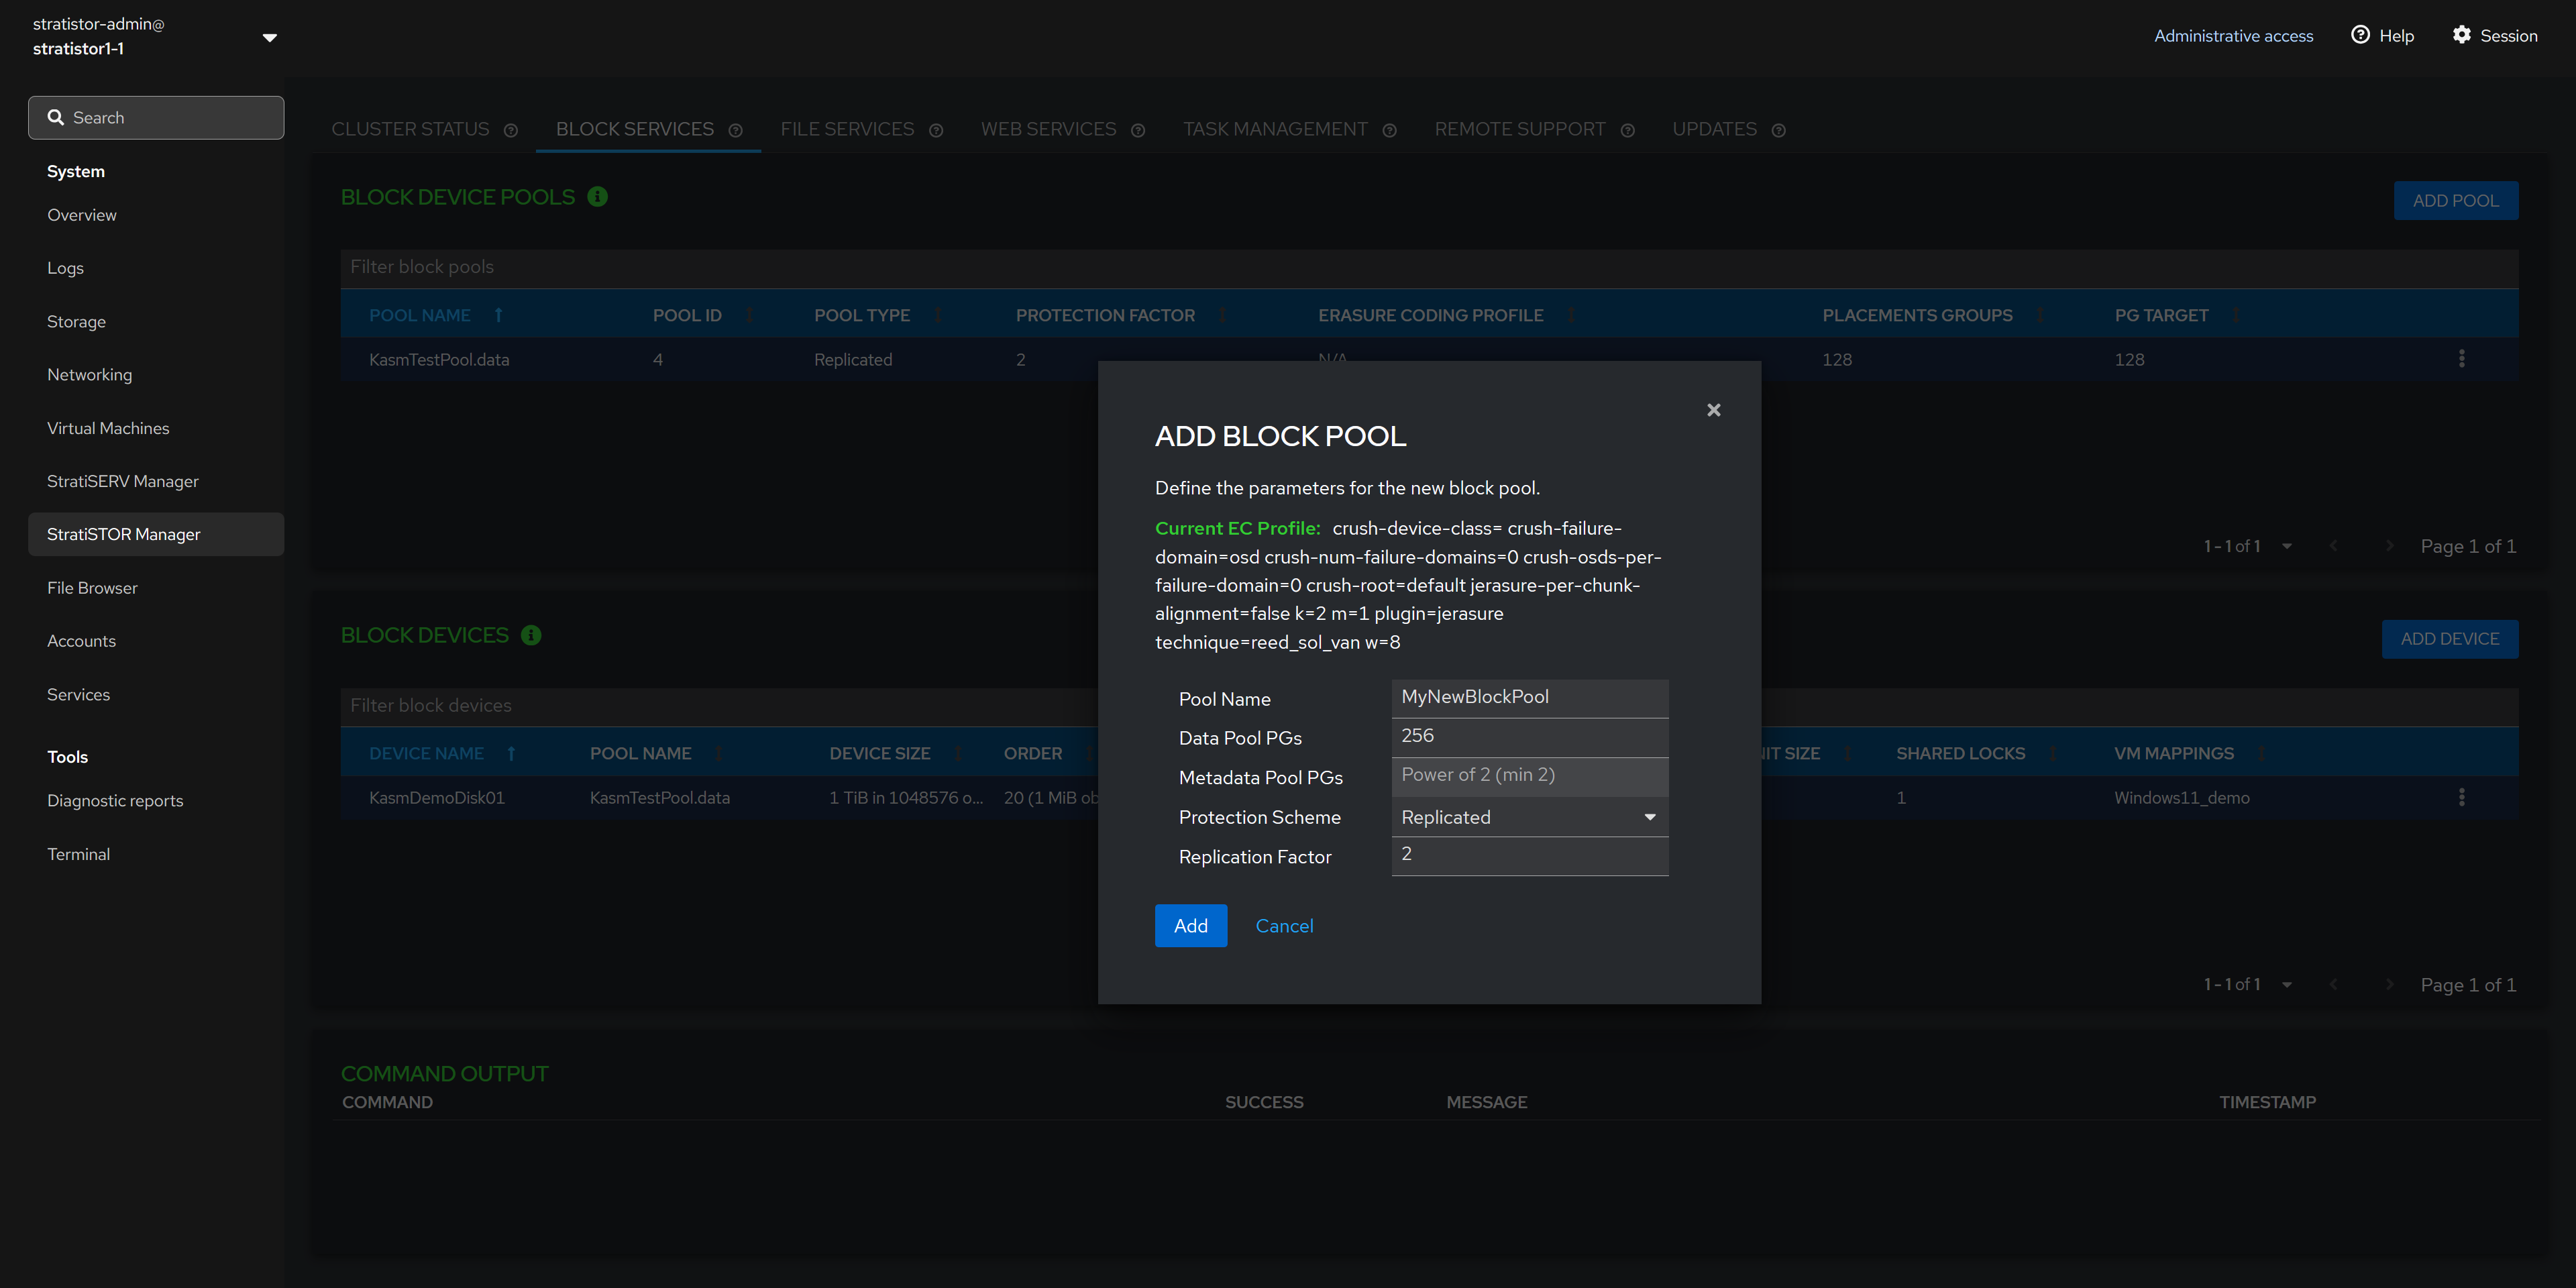Open block pools items-per-page dropdown
2576x1288 pixels.
2286,546
